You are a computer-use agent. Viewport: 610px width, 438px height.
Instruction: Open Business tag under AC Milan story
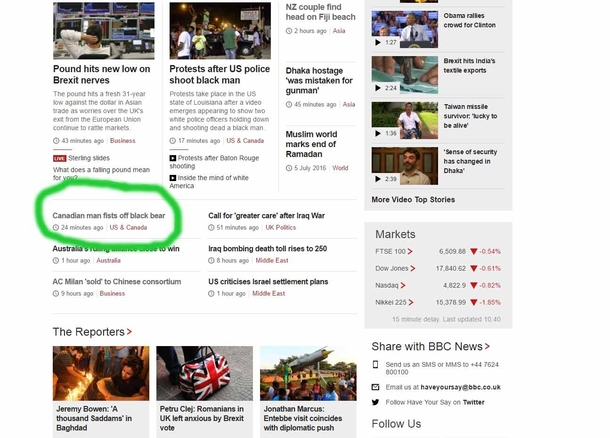coord(112,294)
